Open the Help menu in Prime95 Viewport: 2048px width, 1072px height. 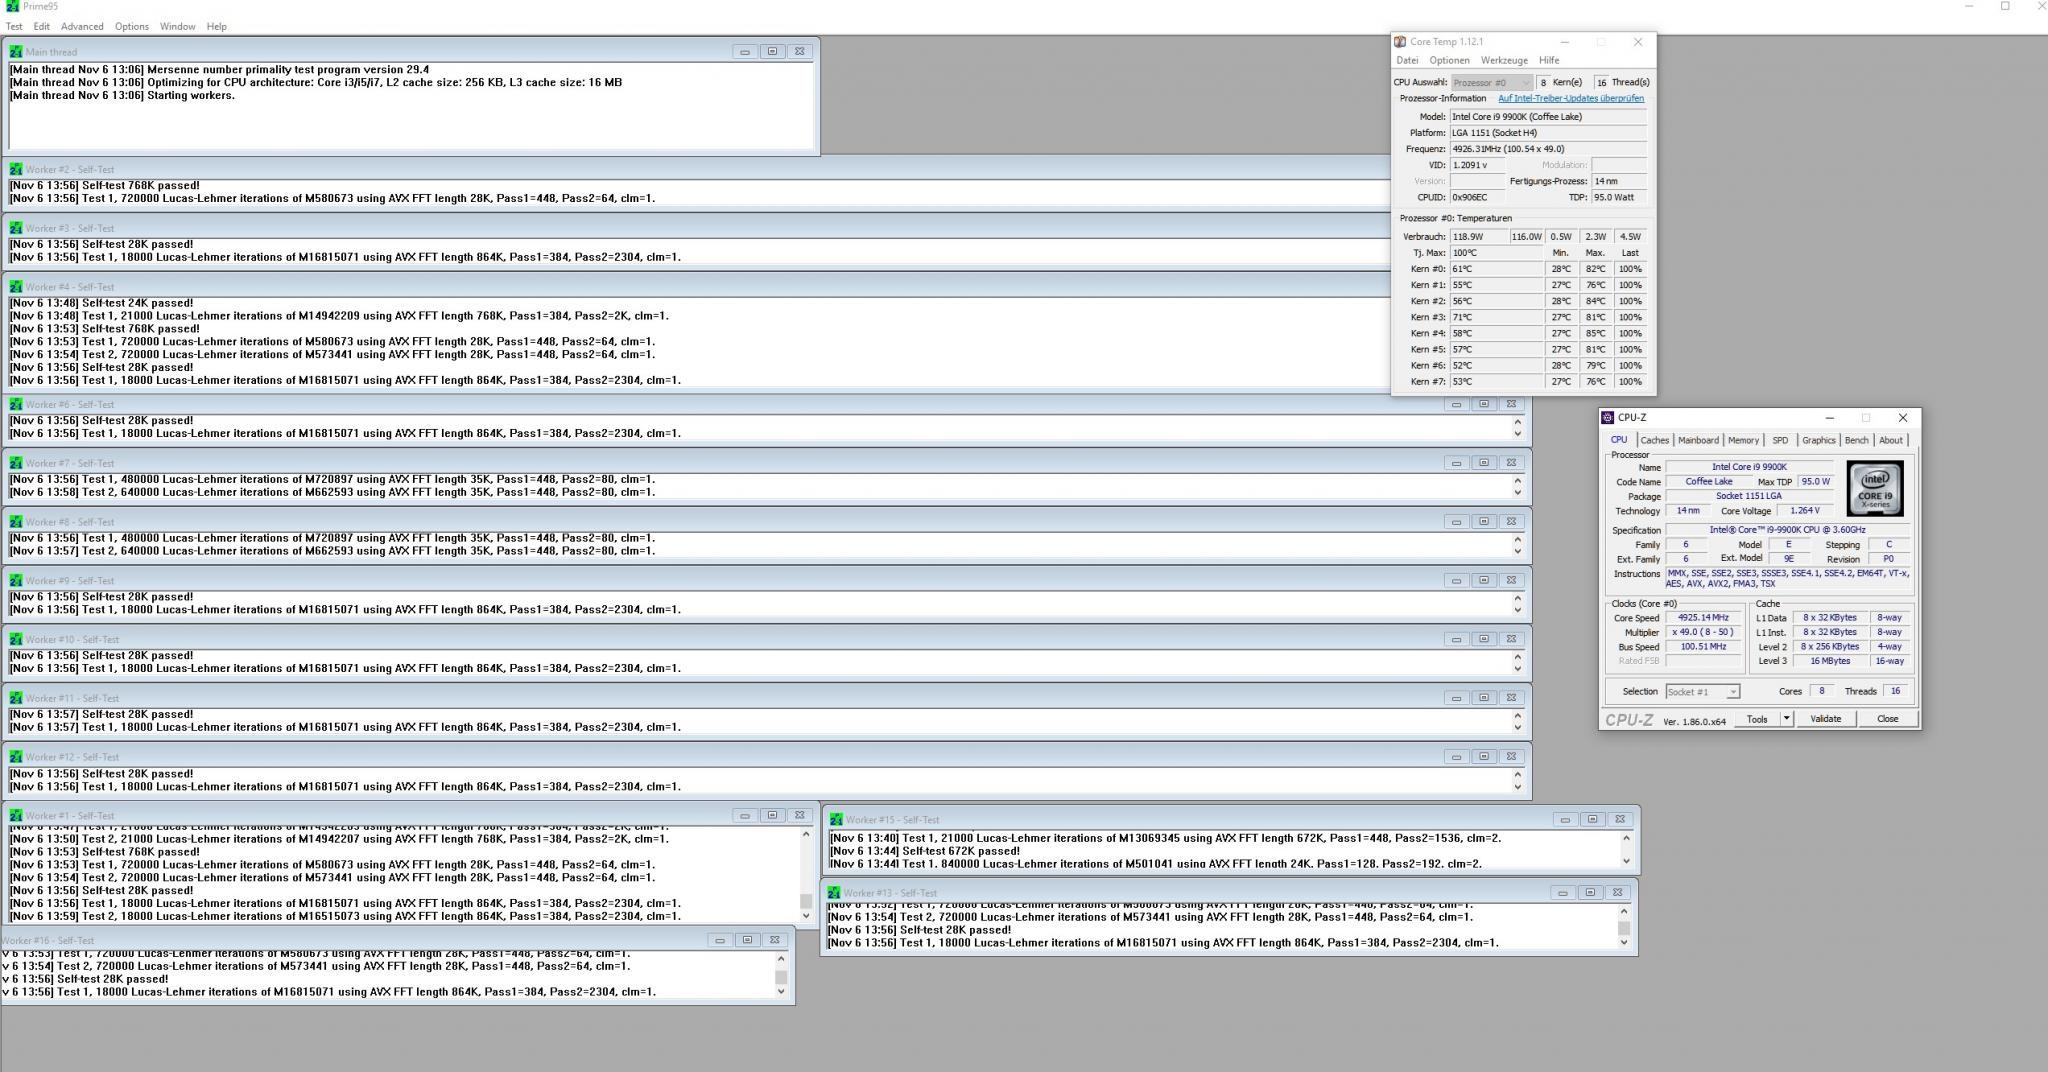tap(216, 26)
